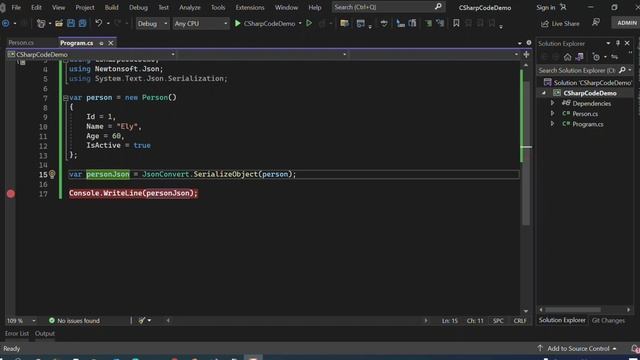Open the Window menu
Image resolution: width=640 pixels, height=360 pixels.
coord(286,7)
